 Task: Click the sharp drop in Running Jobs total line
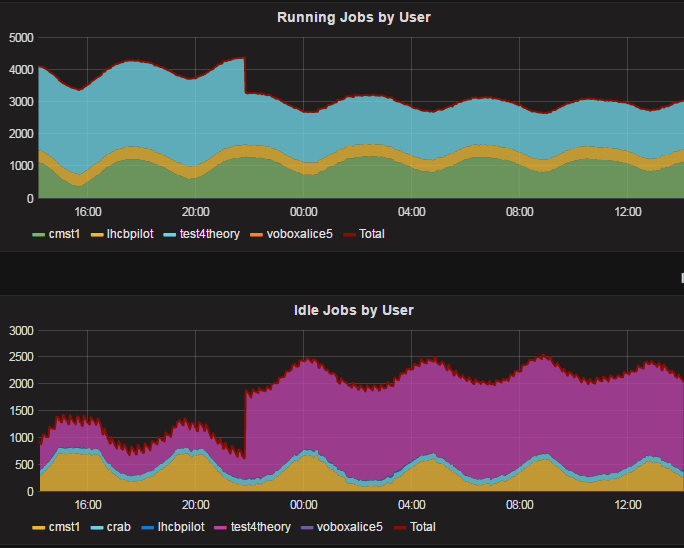click(245, 76)
